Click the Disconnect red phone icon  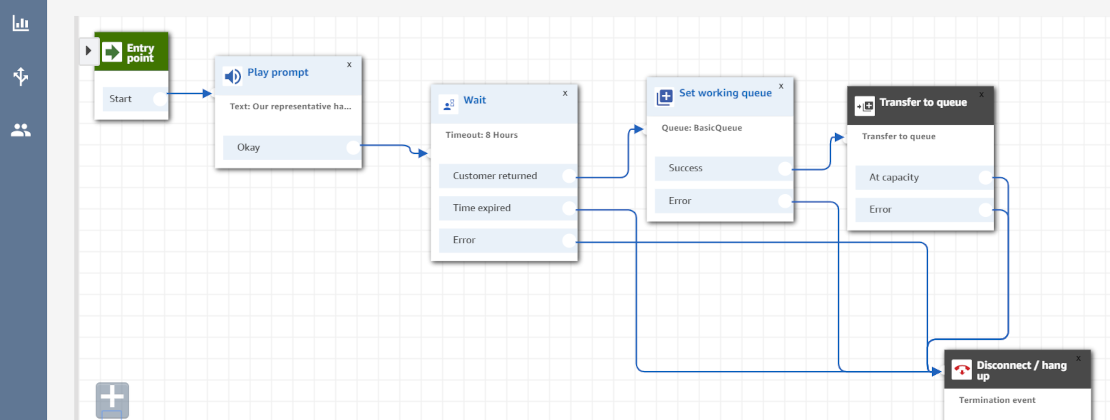962,370
